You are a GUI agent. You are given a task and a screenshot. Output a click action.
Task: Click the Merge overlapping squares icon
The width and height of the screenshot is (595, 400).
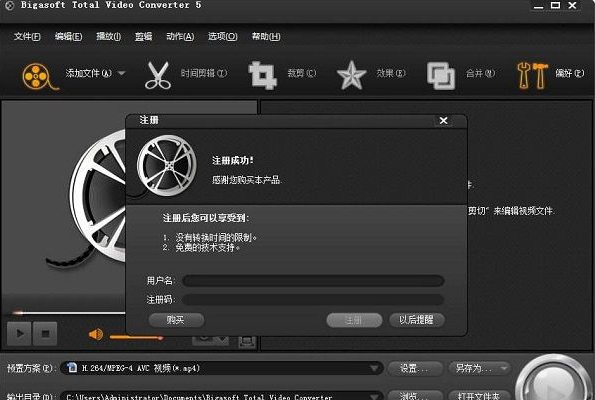pyautogui.click(x=441, y=76)
